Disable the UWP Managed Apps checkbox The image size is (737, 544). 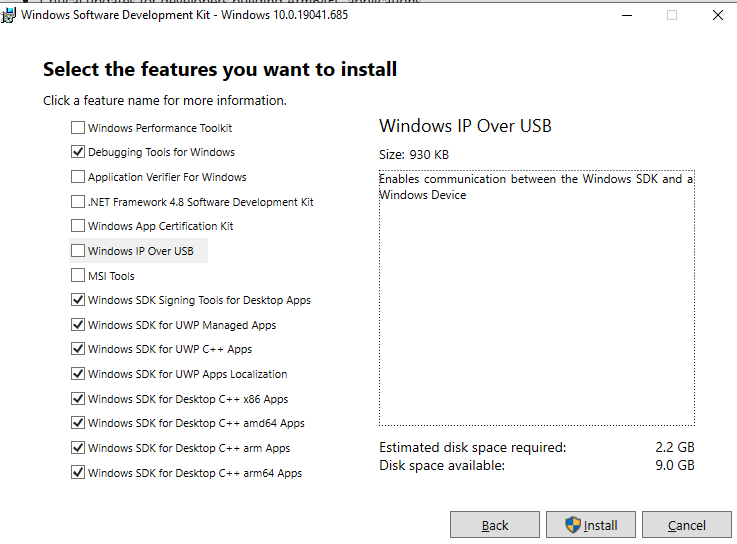point(78,325)
